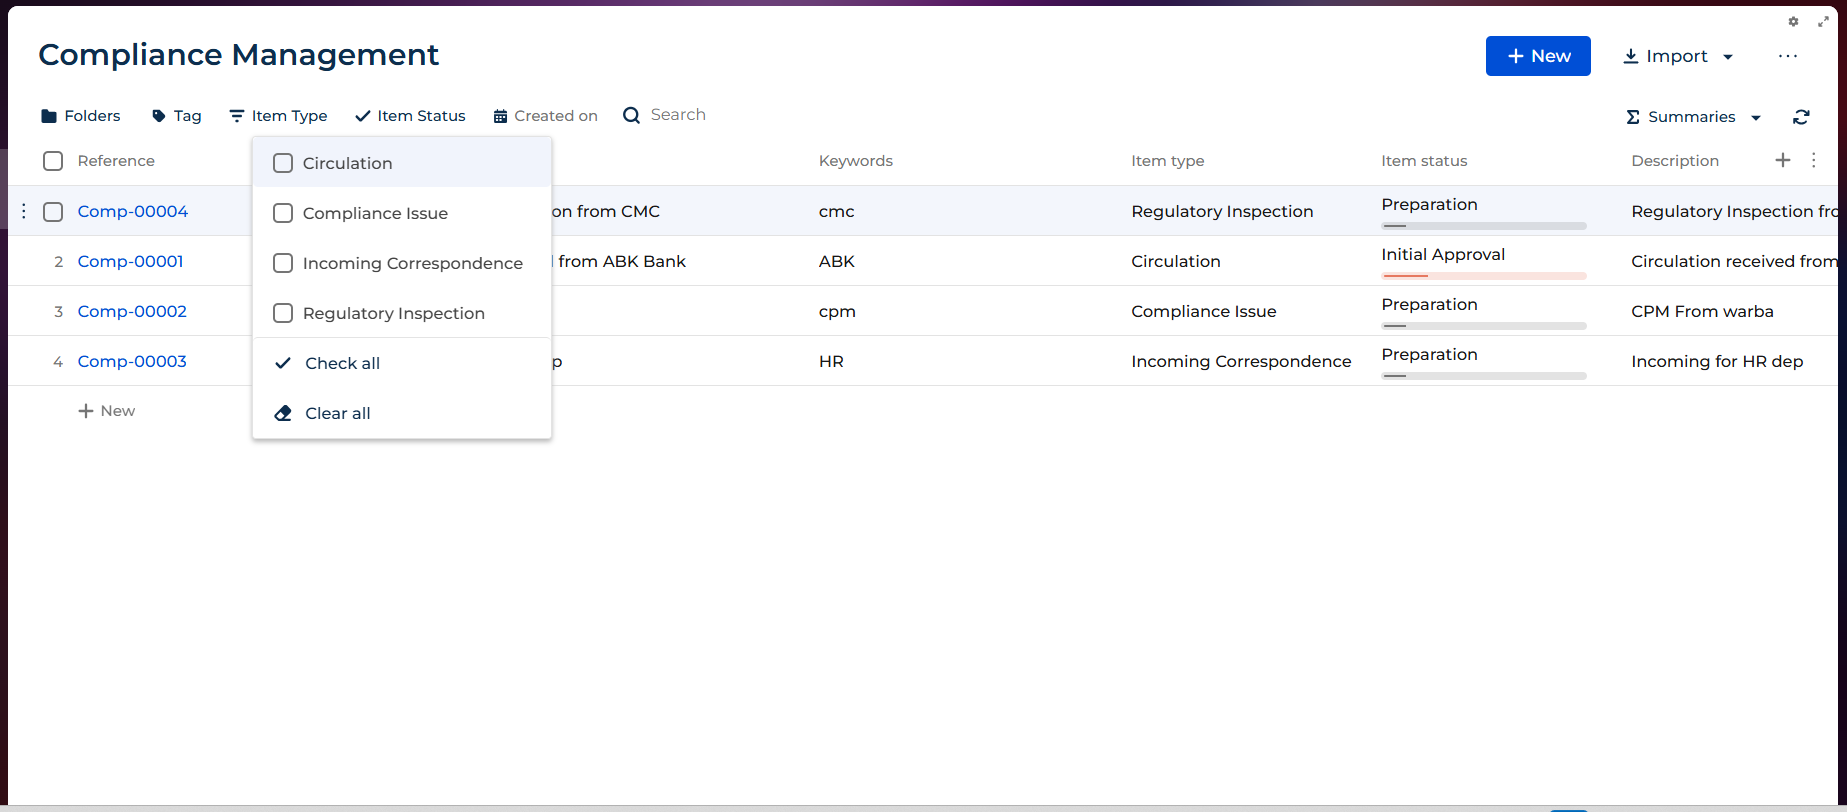The width and height of the screenshot is (1847, 812).
Task: Open the Item Status filter
Action: pyautogui.click(x=410, y=116)
